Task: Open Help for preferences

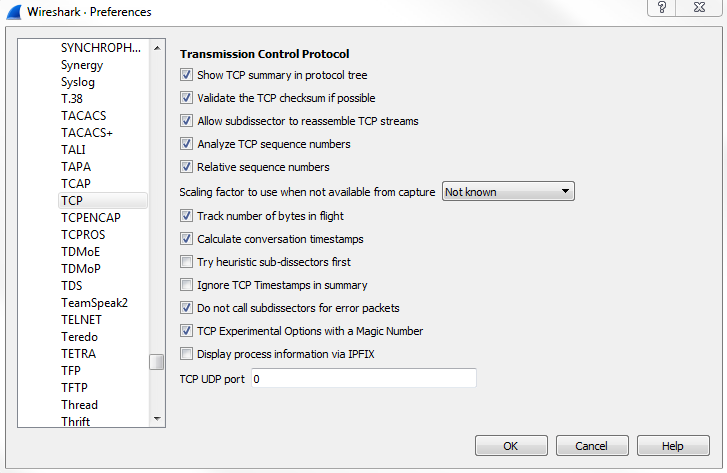Action: (x=672, y=446)
